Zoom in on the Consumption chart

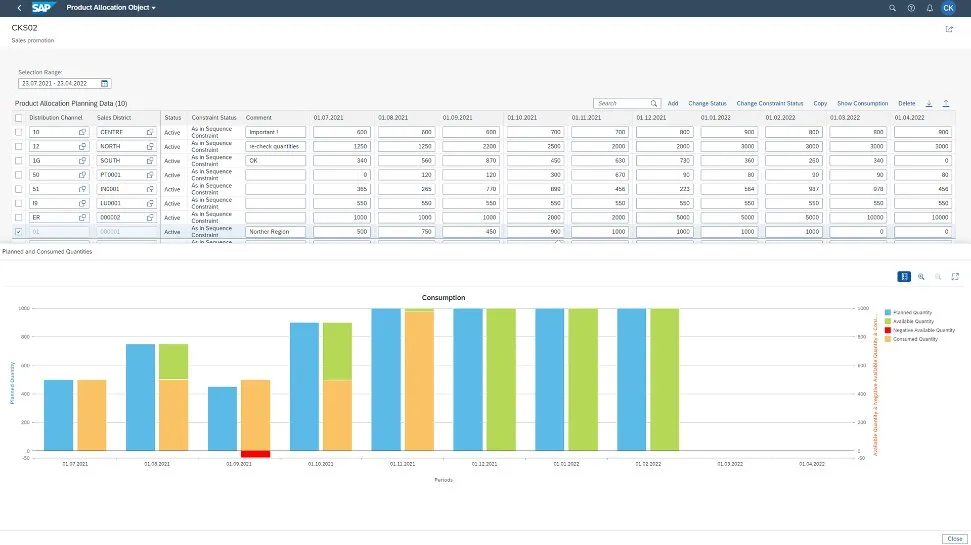[921, 276]
